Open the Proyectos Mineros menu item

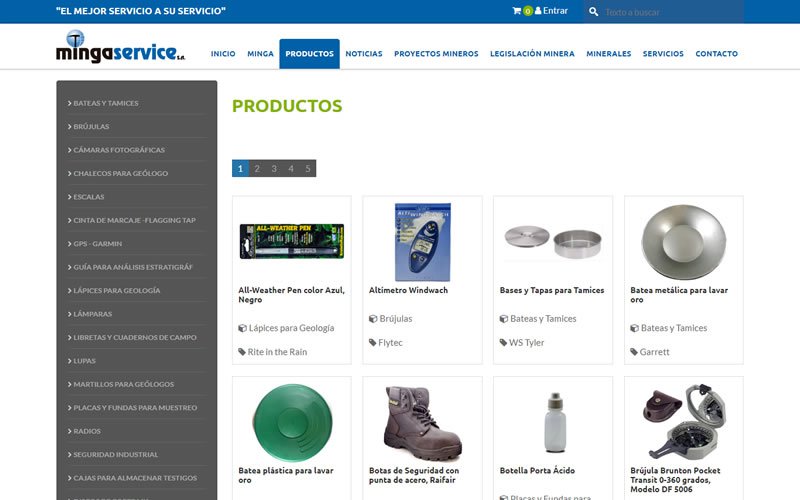pos(436,54)
